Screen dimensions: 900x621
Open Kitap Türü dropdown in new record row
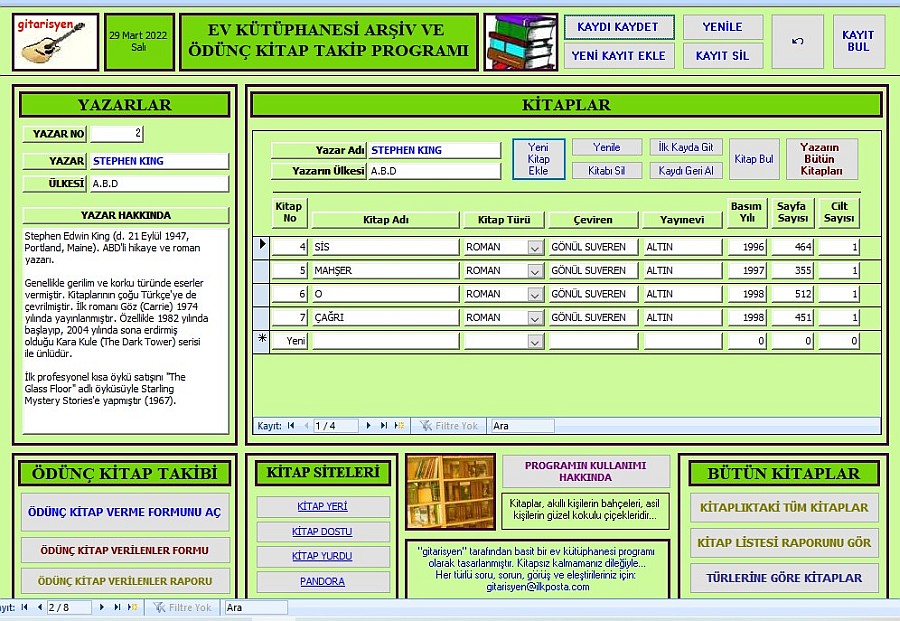click(534, 341)
